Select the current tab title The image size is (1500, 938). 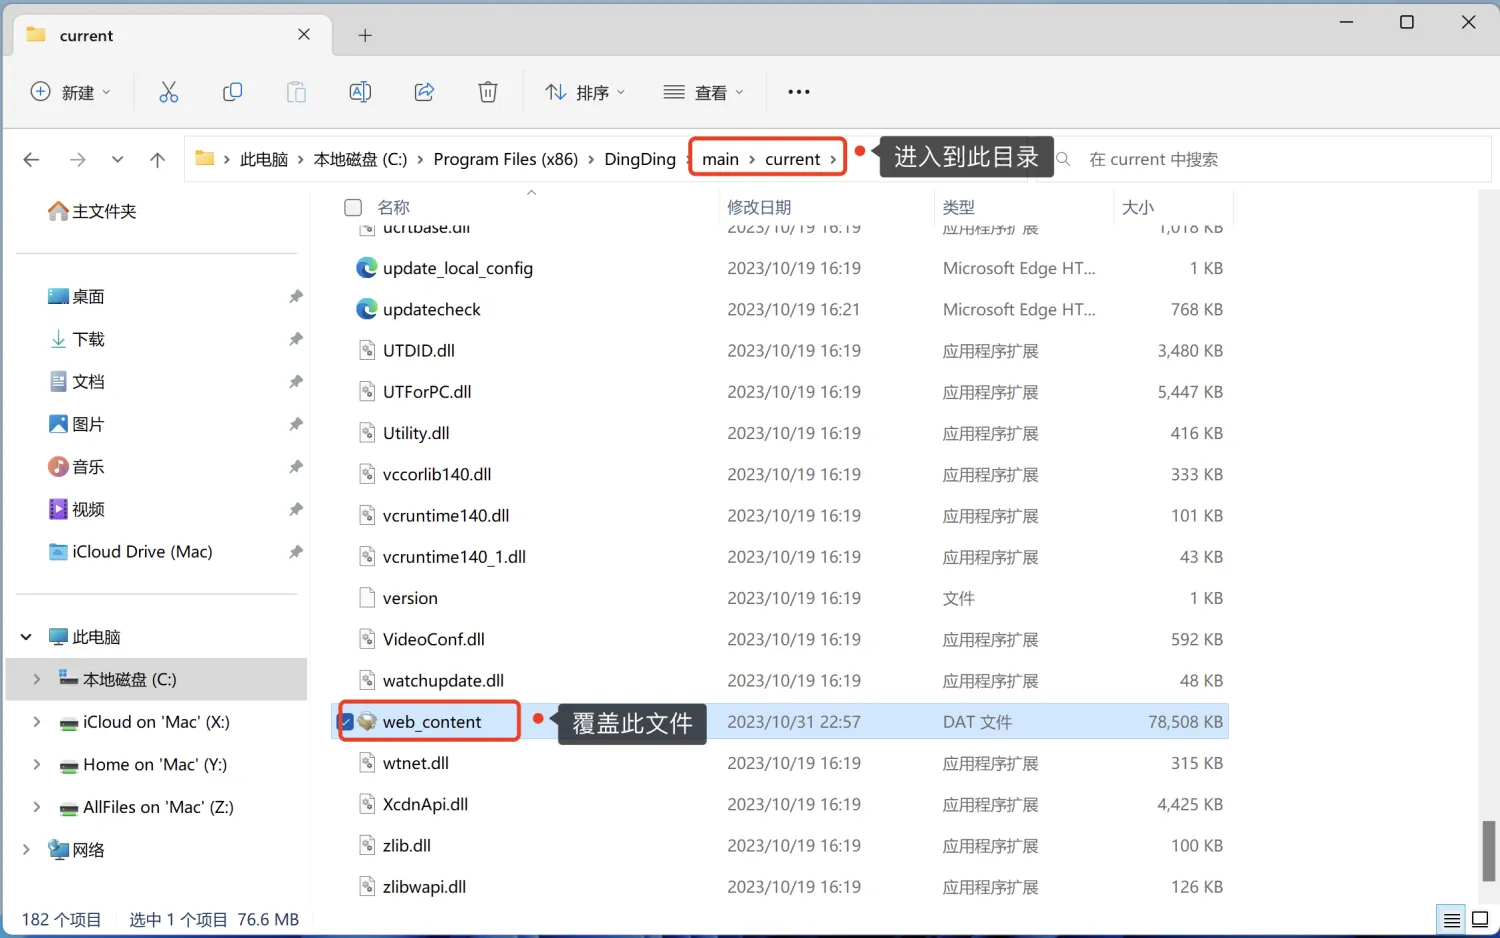86,36
